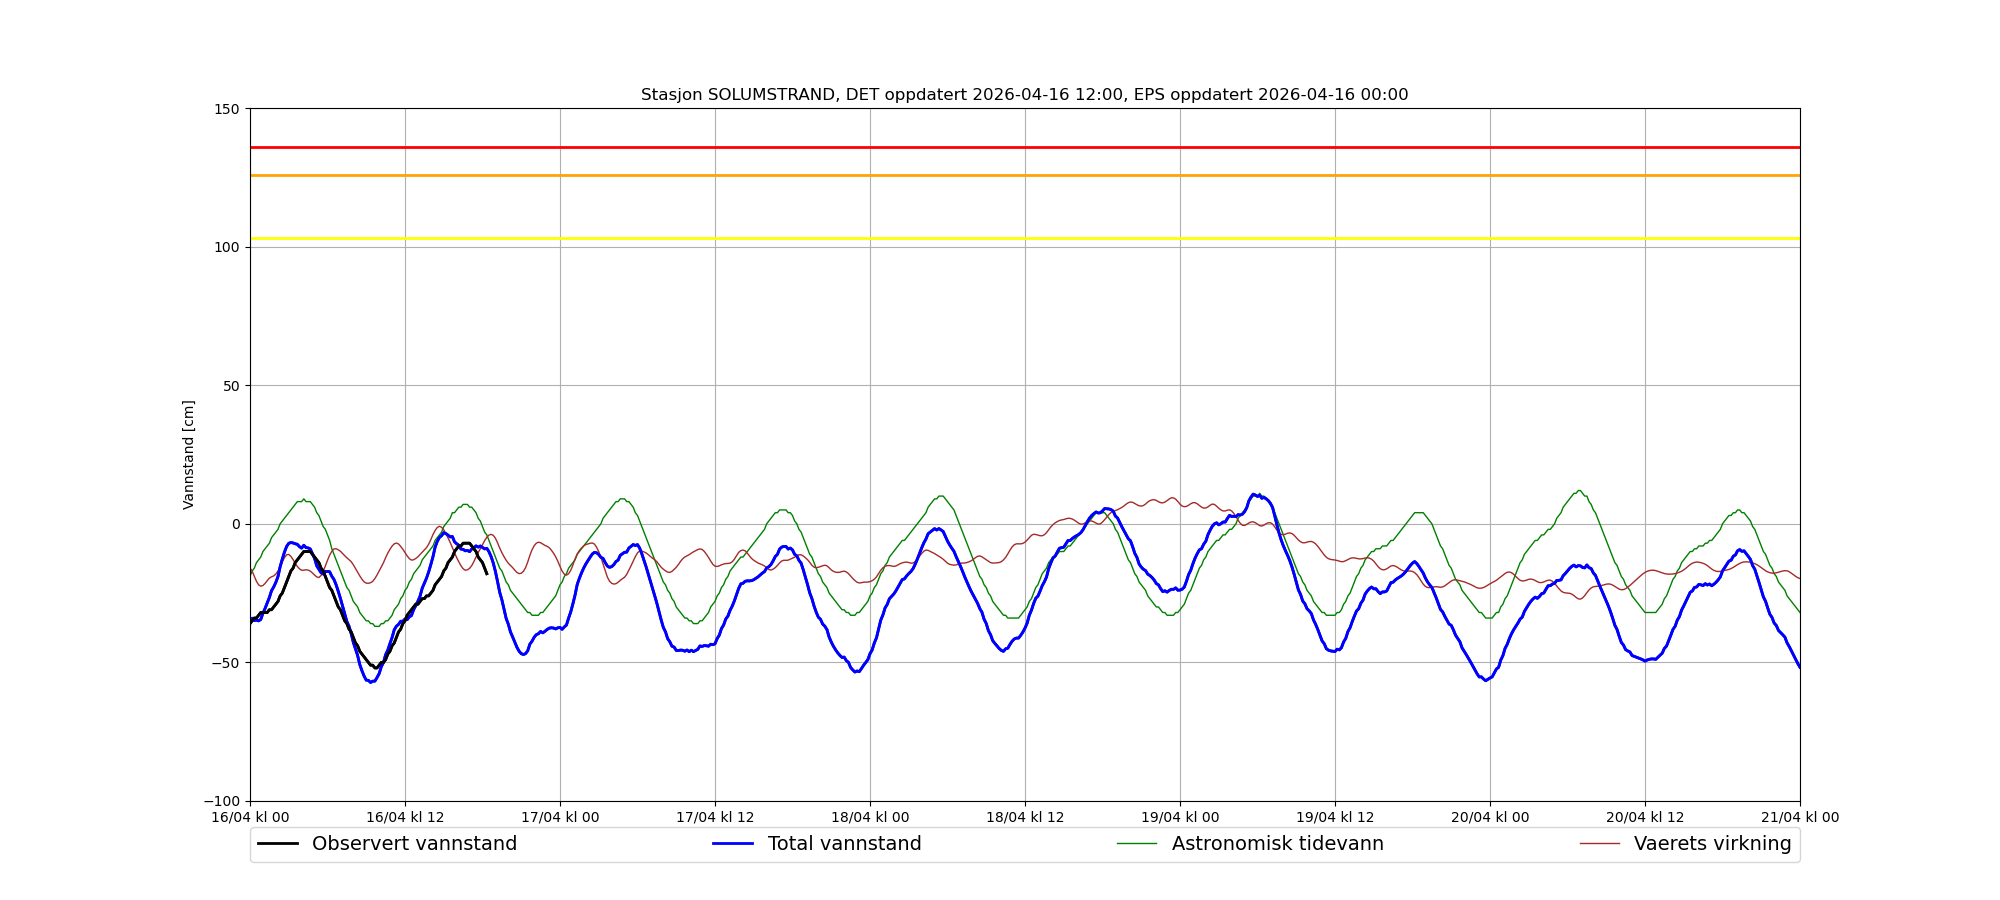Click the -100 tick on the y-axis

tap(223, 801)
